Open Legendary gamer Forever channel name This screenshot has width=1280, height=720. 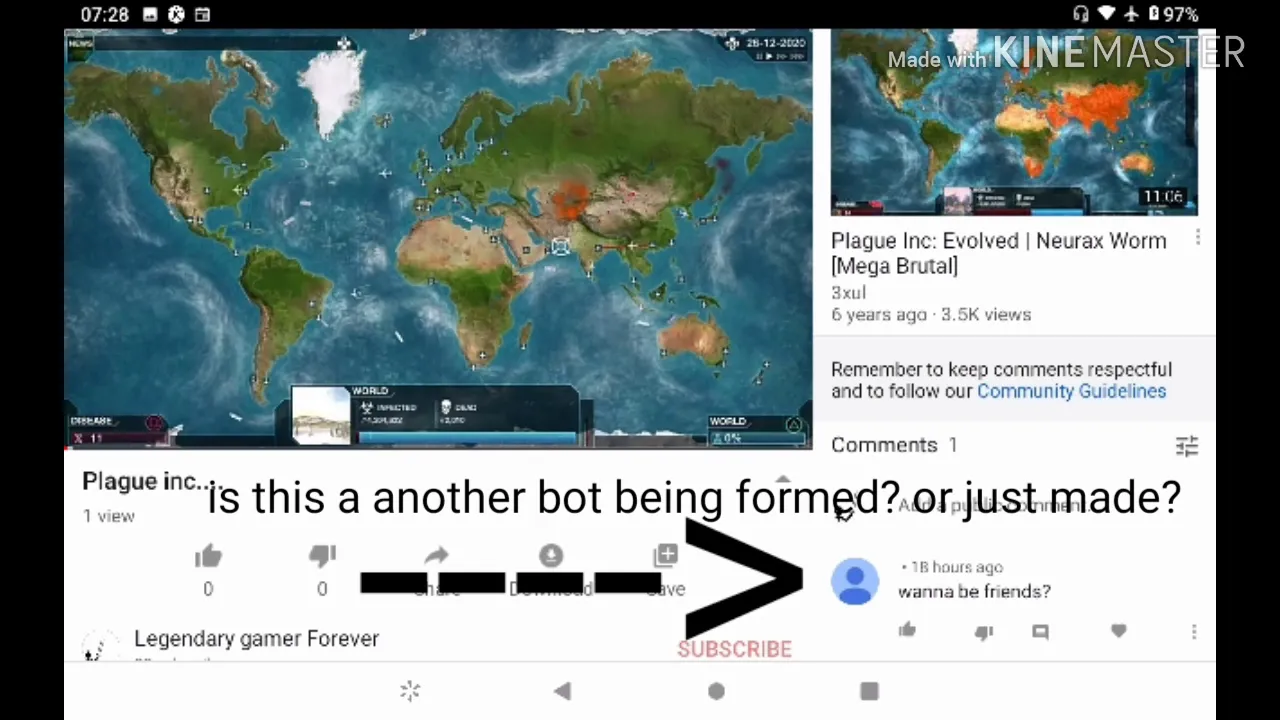coord(256,638)
